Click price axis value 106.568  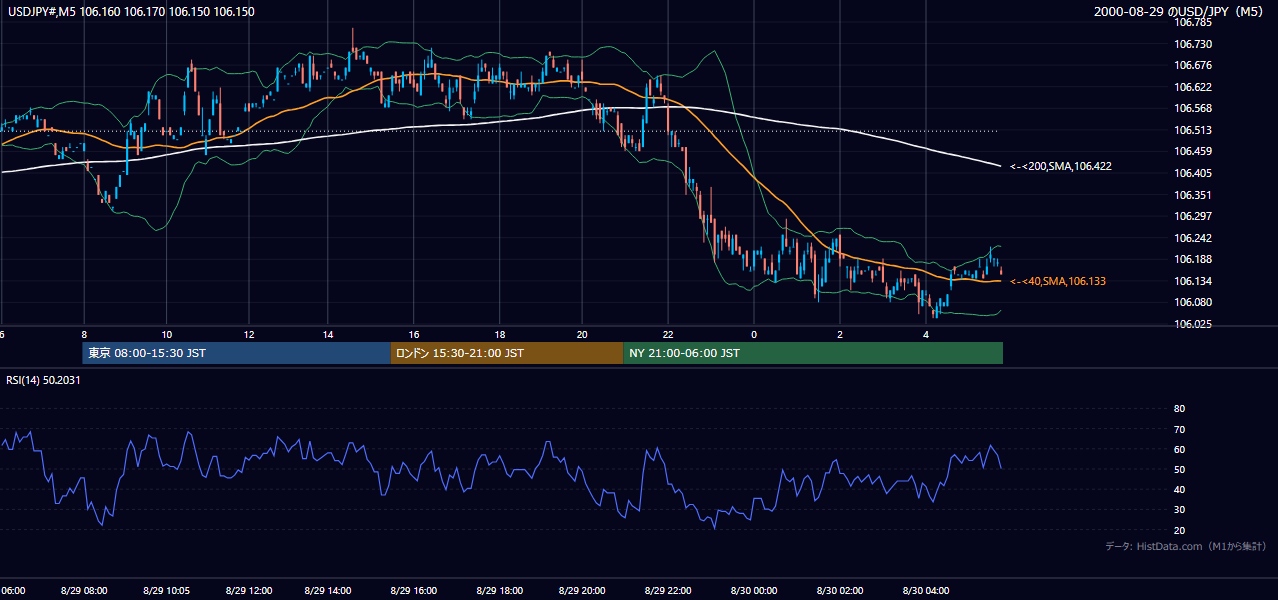coord(1193,108)
